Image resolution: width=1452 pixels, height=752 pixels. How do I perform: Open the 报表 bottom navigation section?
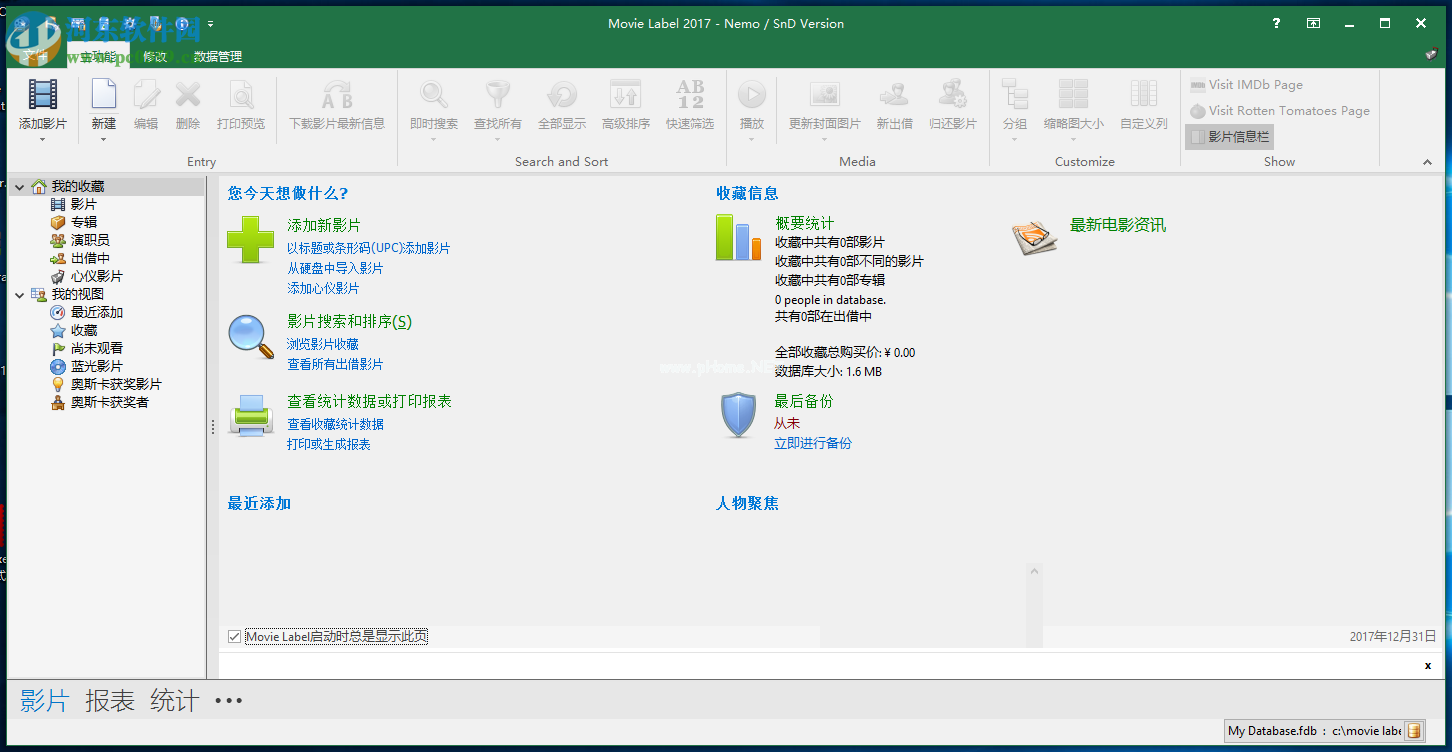point(110,701)
